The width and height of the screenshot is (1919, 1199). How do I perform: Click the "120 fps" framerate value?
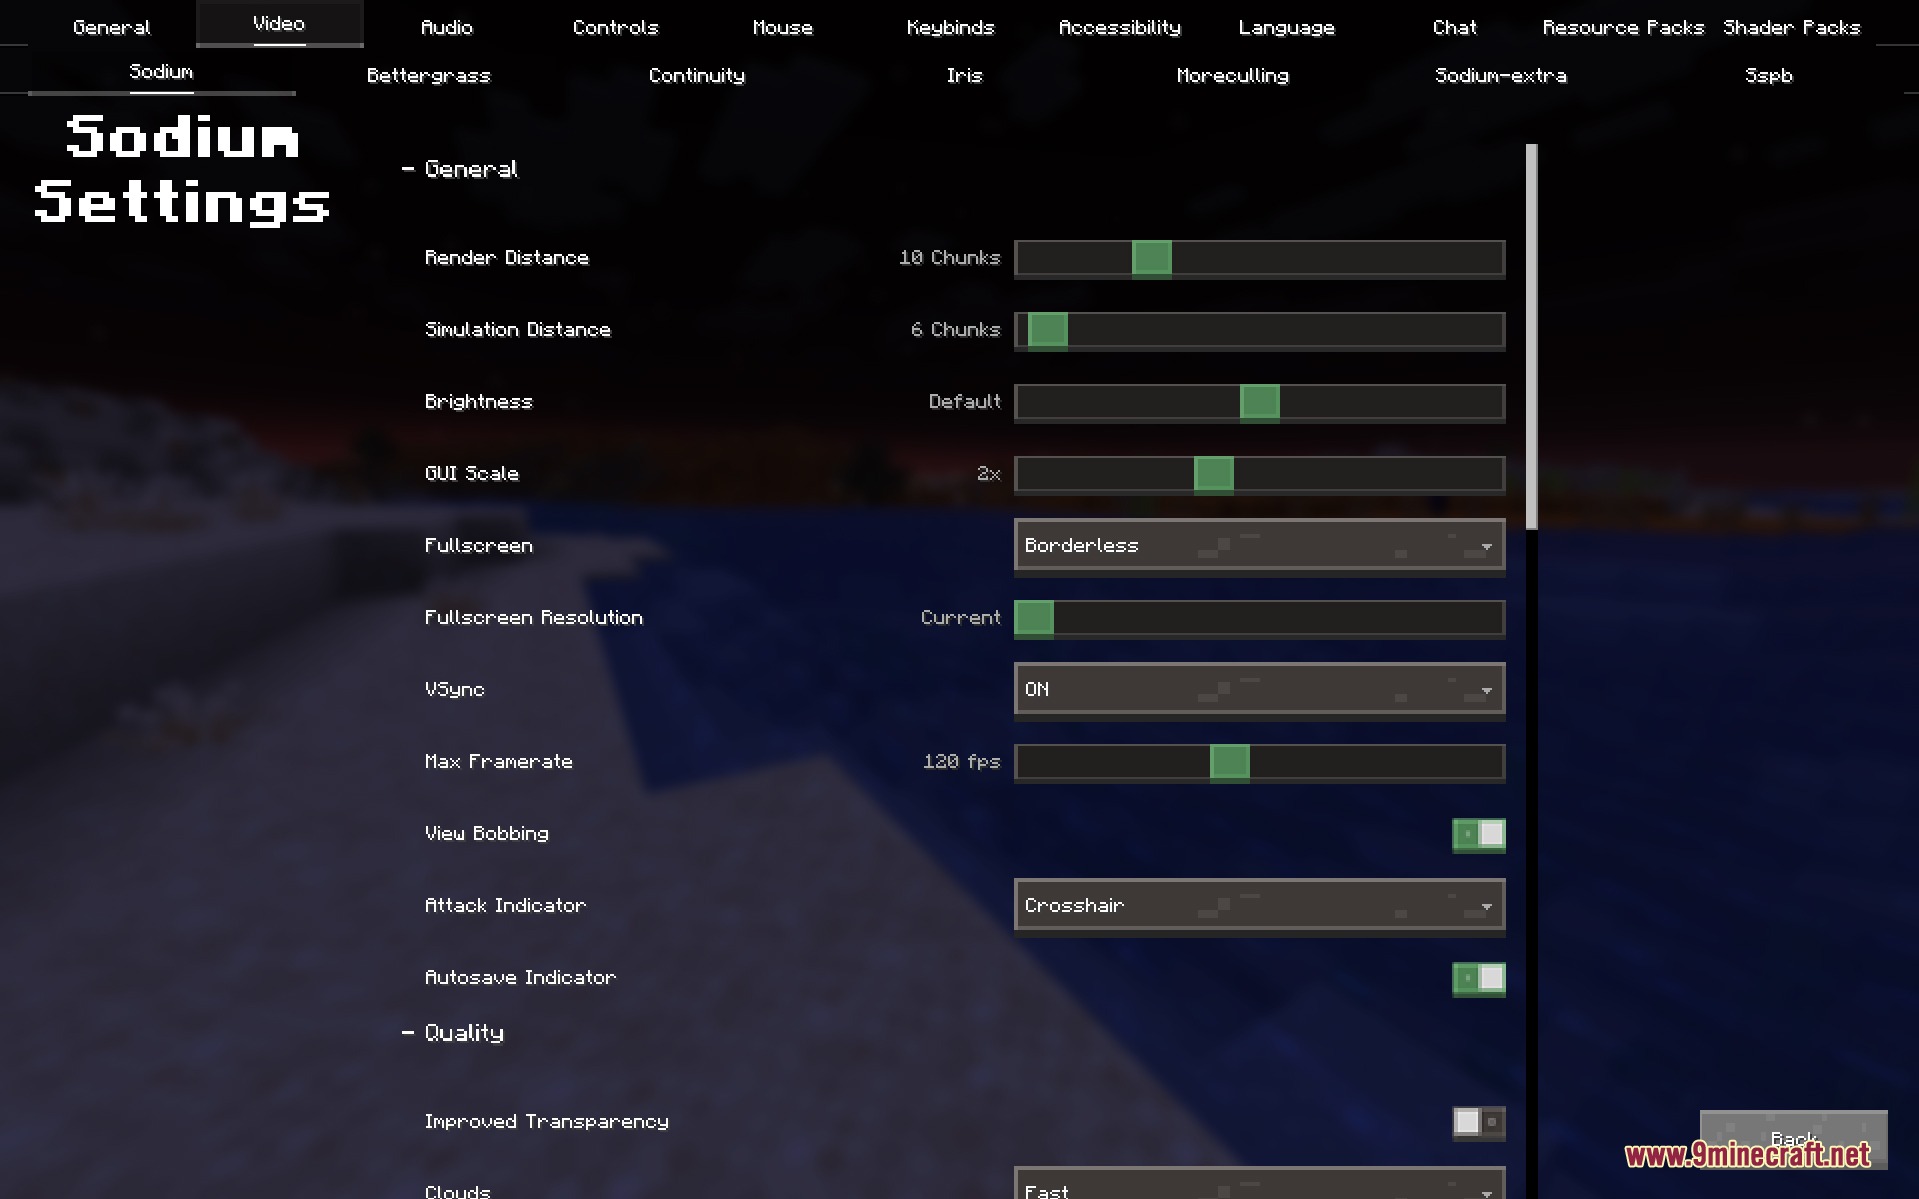(x=961, y=762)
